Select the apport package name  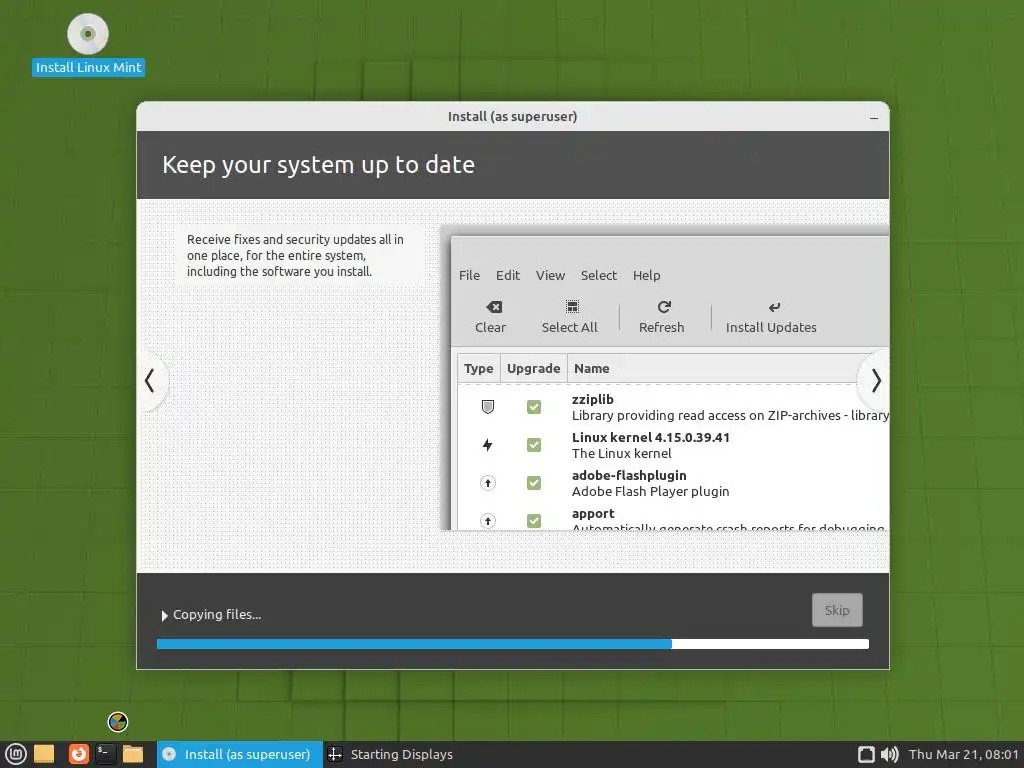click(x=593, y=514)
